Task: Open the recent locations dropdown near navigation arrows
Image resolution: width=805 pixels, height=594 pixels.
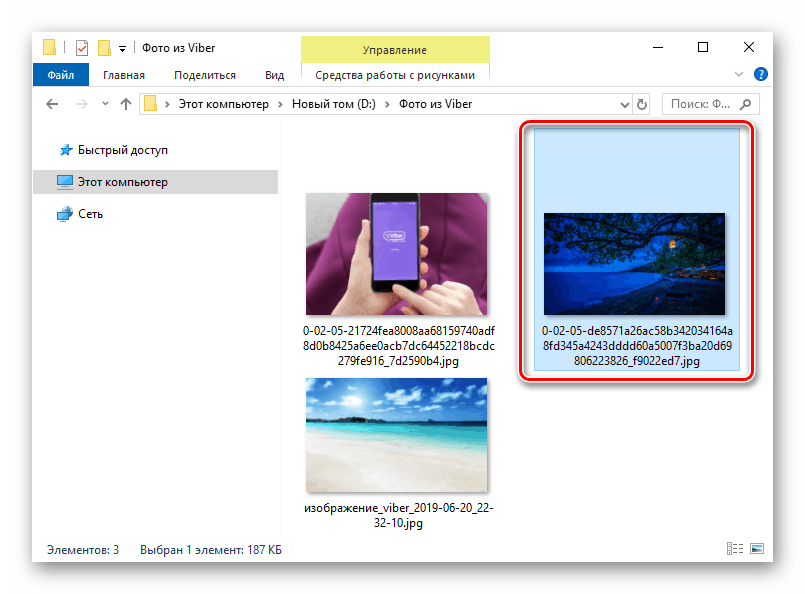Action: pos(104,103)
